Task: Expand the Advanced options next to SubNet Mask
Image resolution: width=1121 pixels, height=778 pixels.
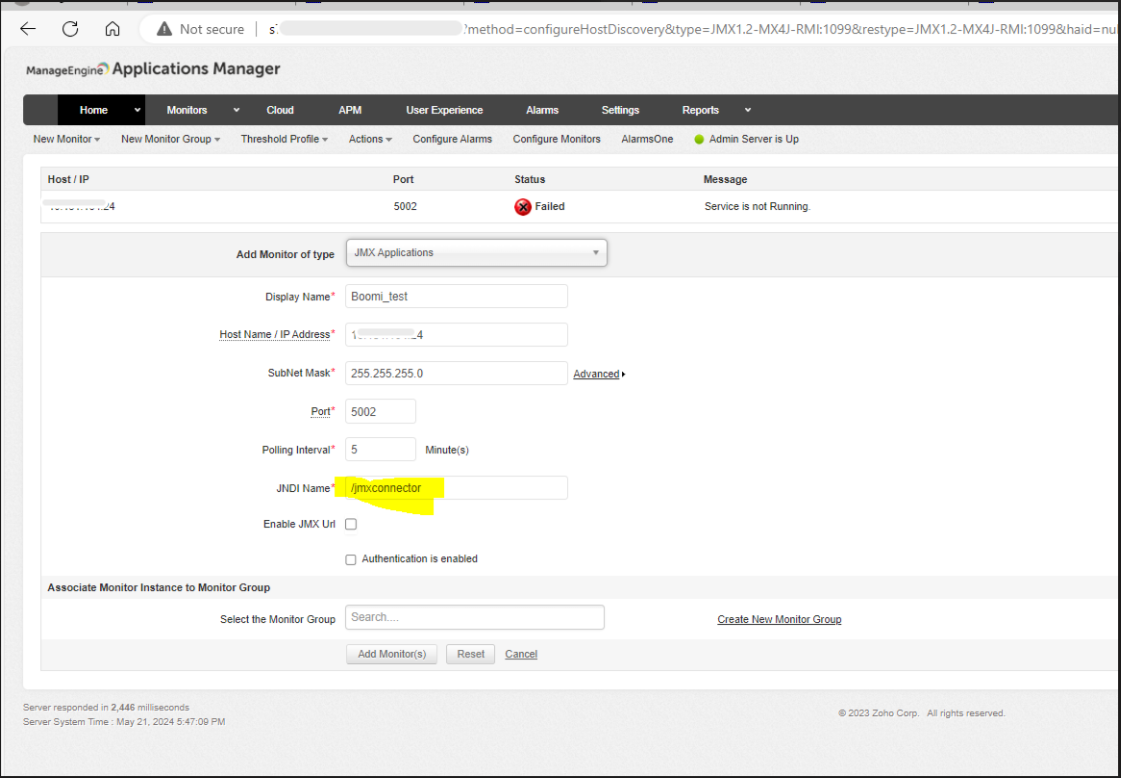Action: click(597, 373)
